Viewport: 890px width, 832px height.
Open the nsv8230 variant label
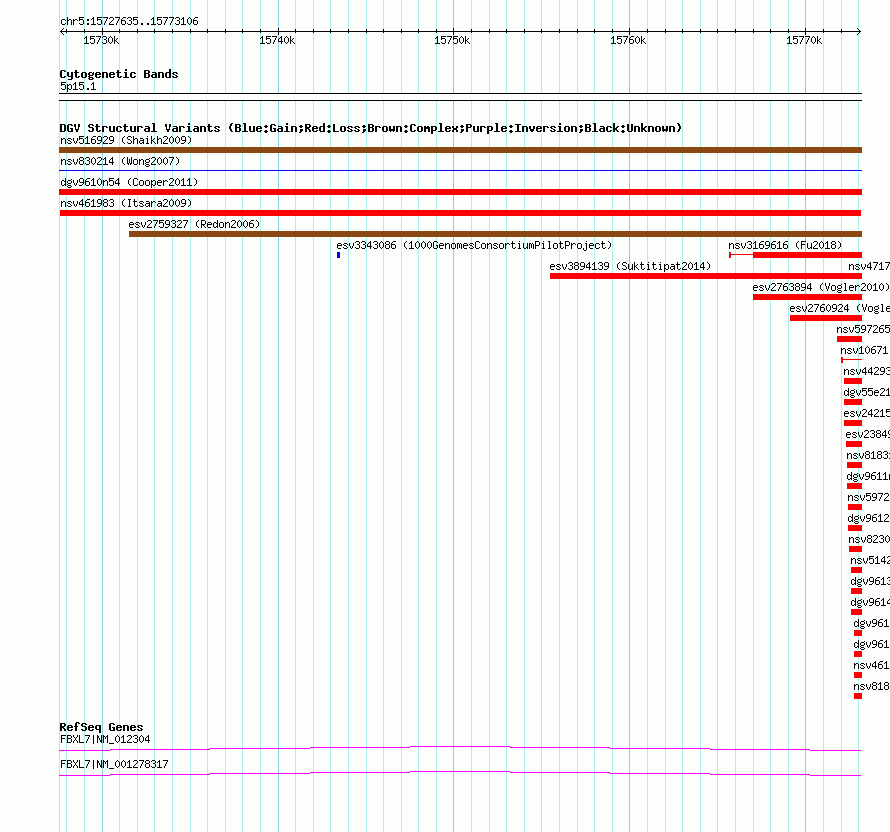869,539
